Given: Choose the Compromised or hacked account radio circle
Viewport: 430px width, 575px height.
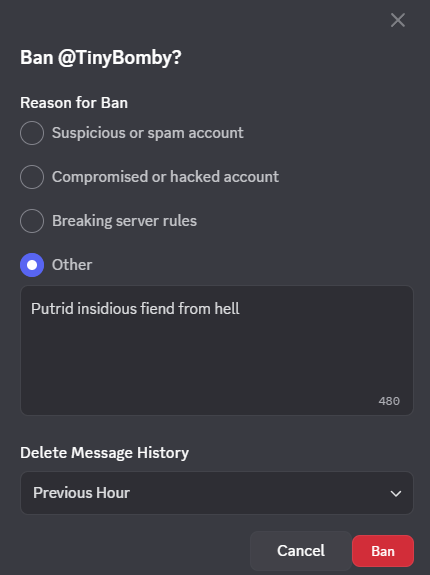Looking at the screenshot, I should (x=32, y=177).
